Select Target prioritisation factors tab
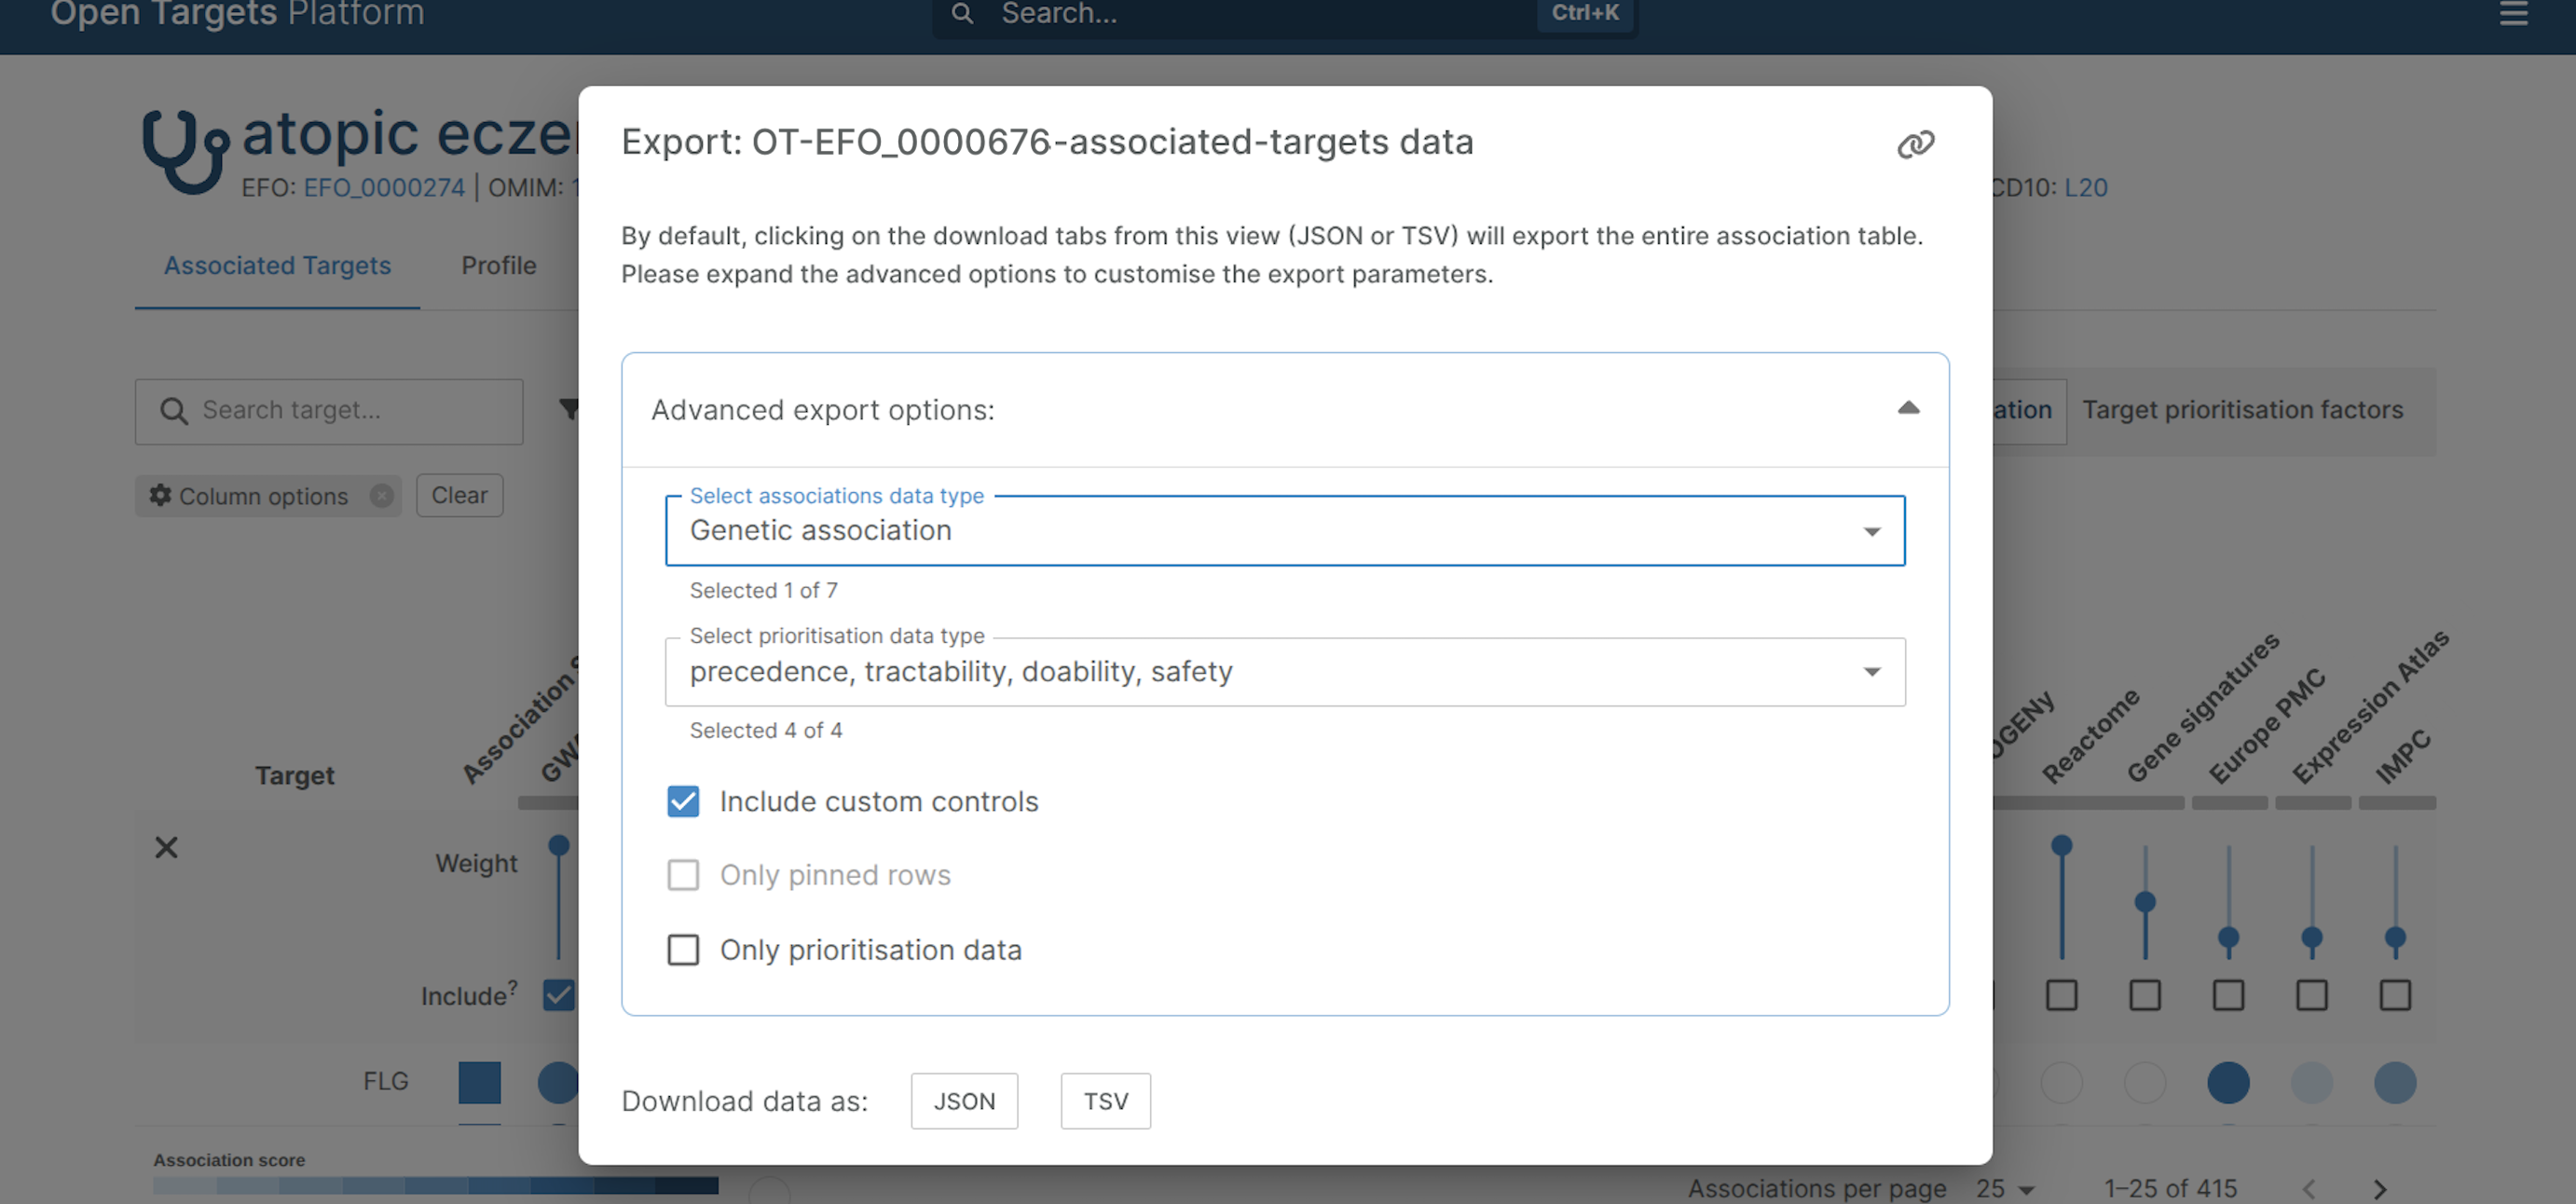 pyautogui.click(x=2242, y=410)
